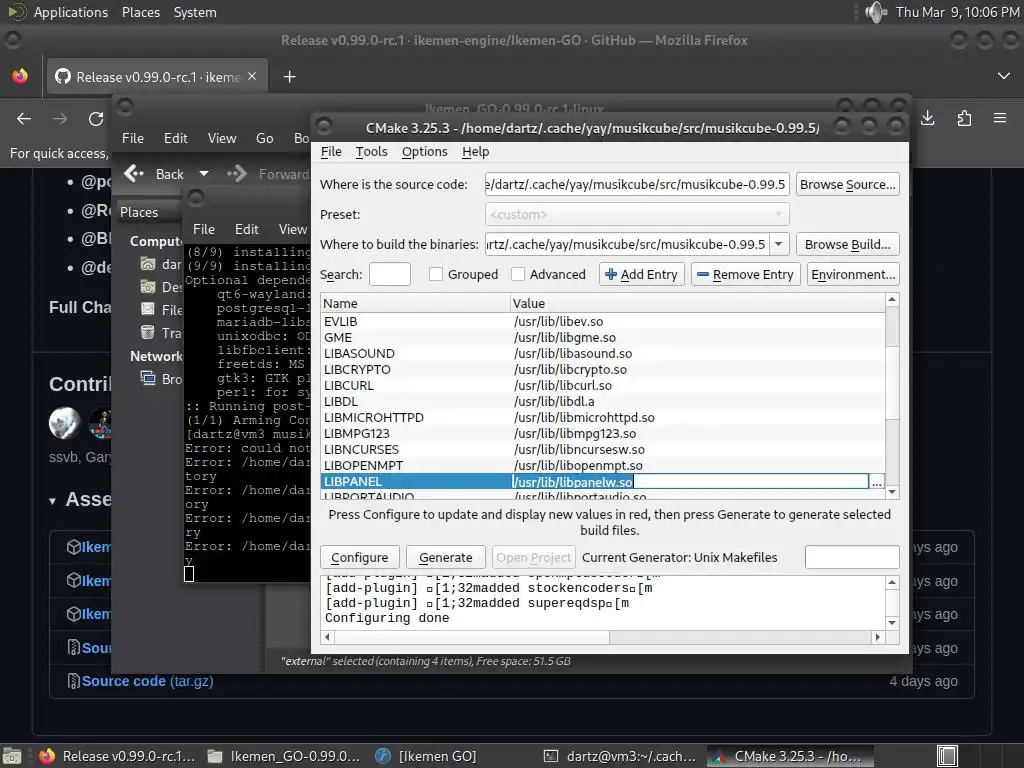Open a new Firefox tab with plus
This screenshot has height=768, width=1024.
point(289,76)
